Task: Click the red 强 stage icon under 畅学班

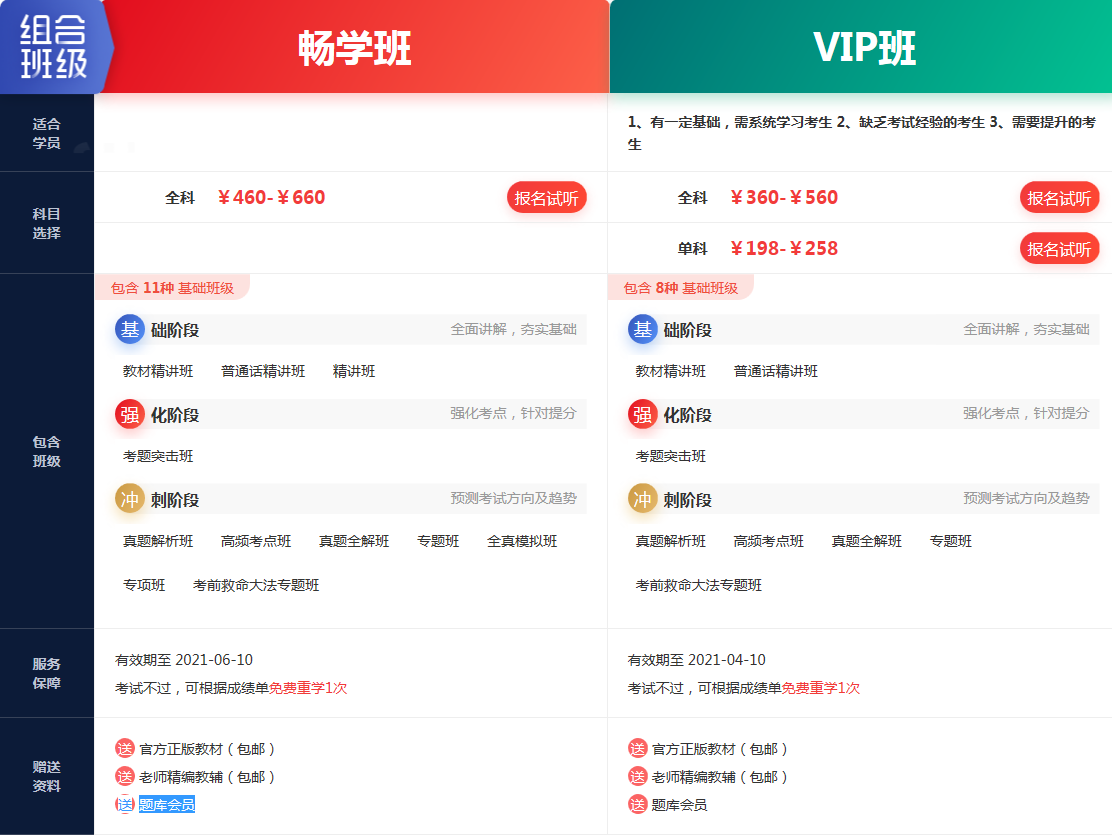Action: click(130, 414)
